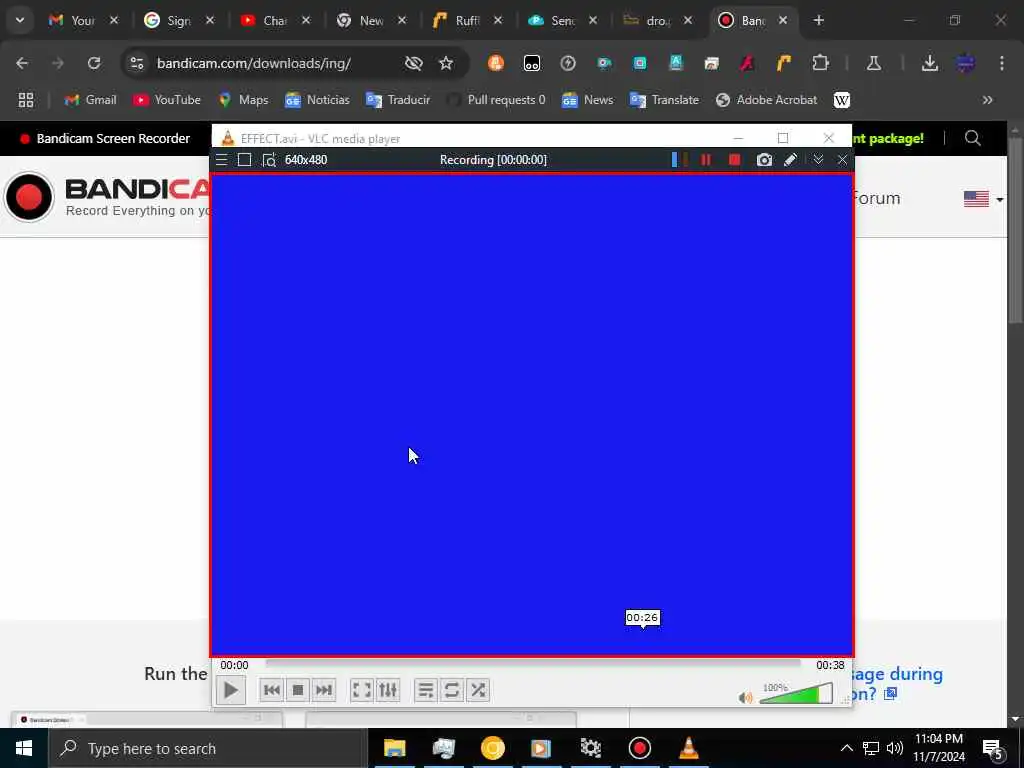Open language selector US flag dropdown
The image size is (1024, 768).
coord(984,199)
